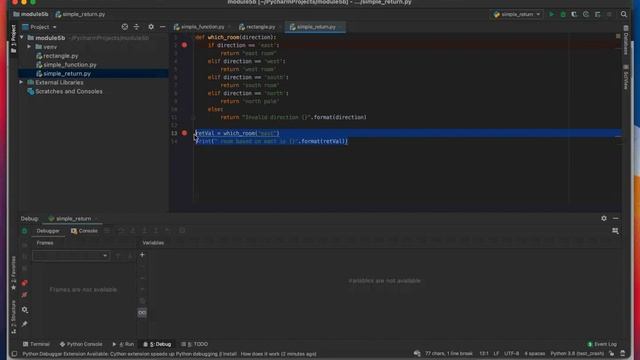Open the Python Console tool window
Screen dimensions: 640x360
pos(81,344)
